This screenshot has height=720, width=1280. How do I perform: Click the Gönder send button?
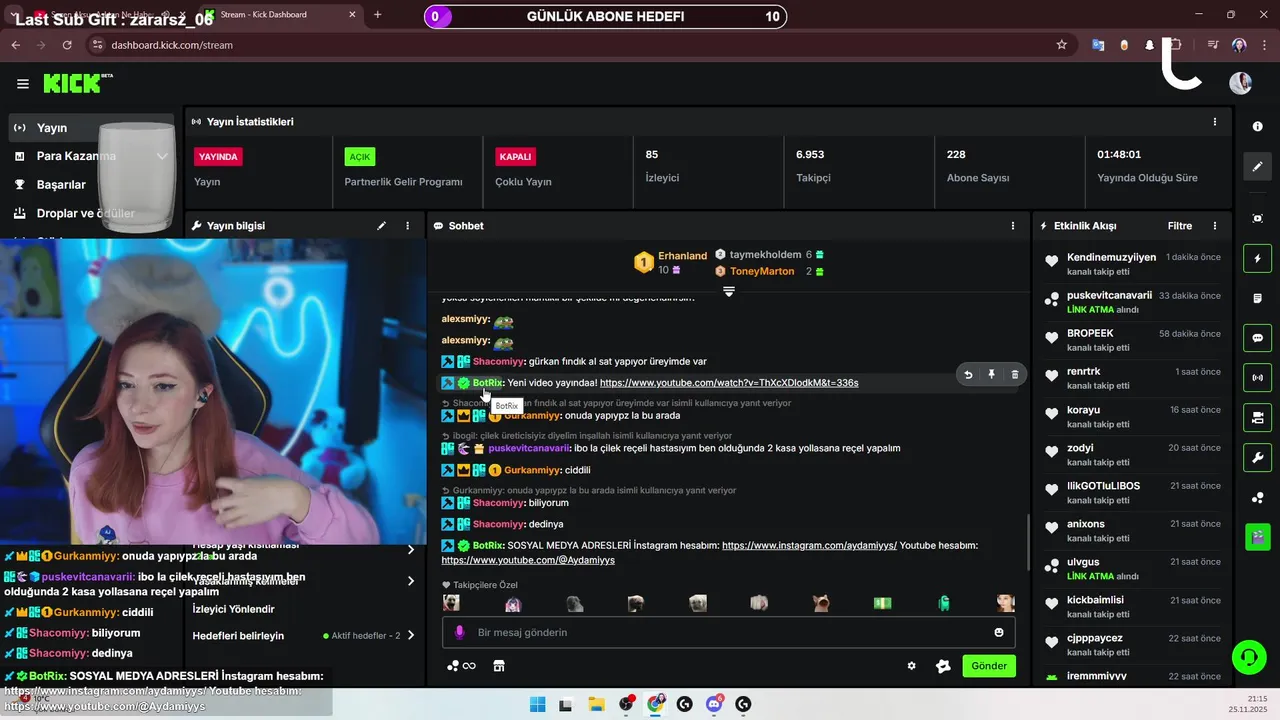point(989,666)
